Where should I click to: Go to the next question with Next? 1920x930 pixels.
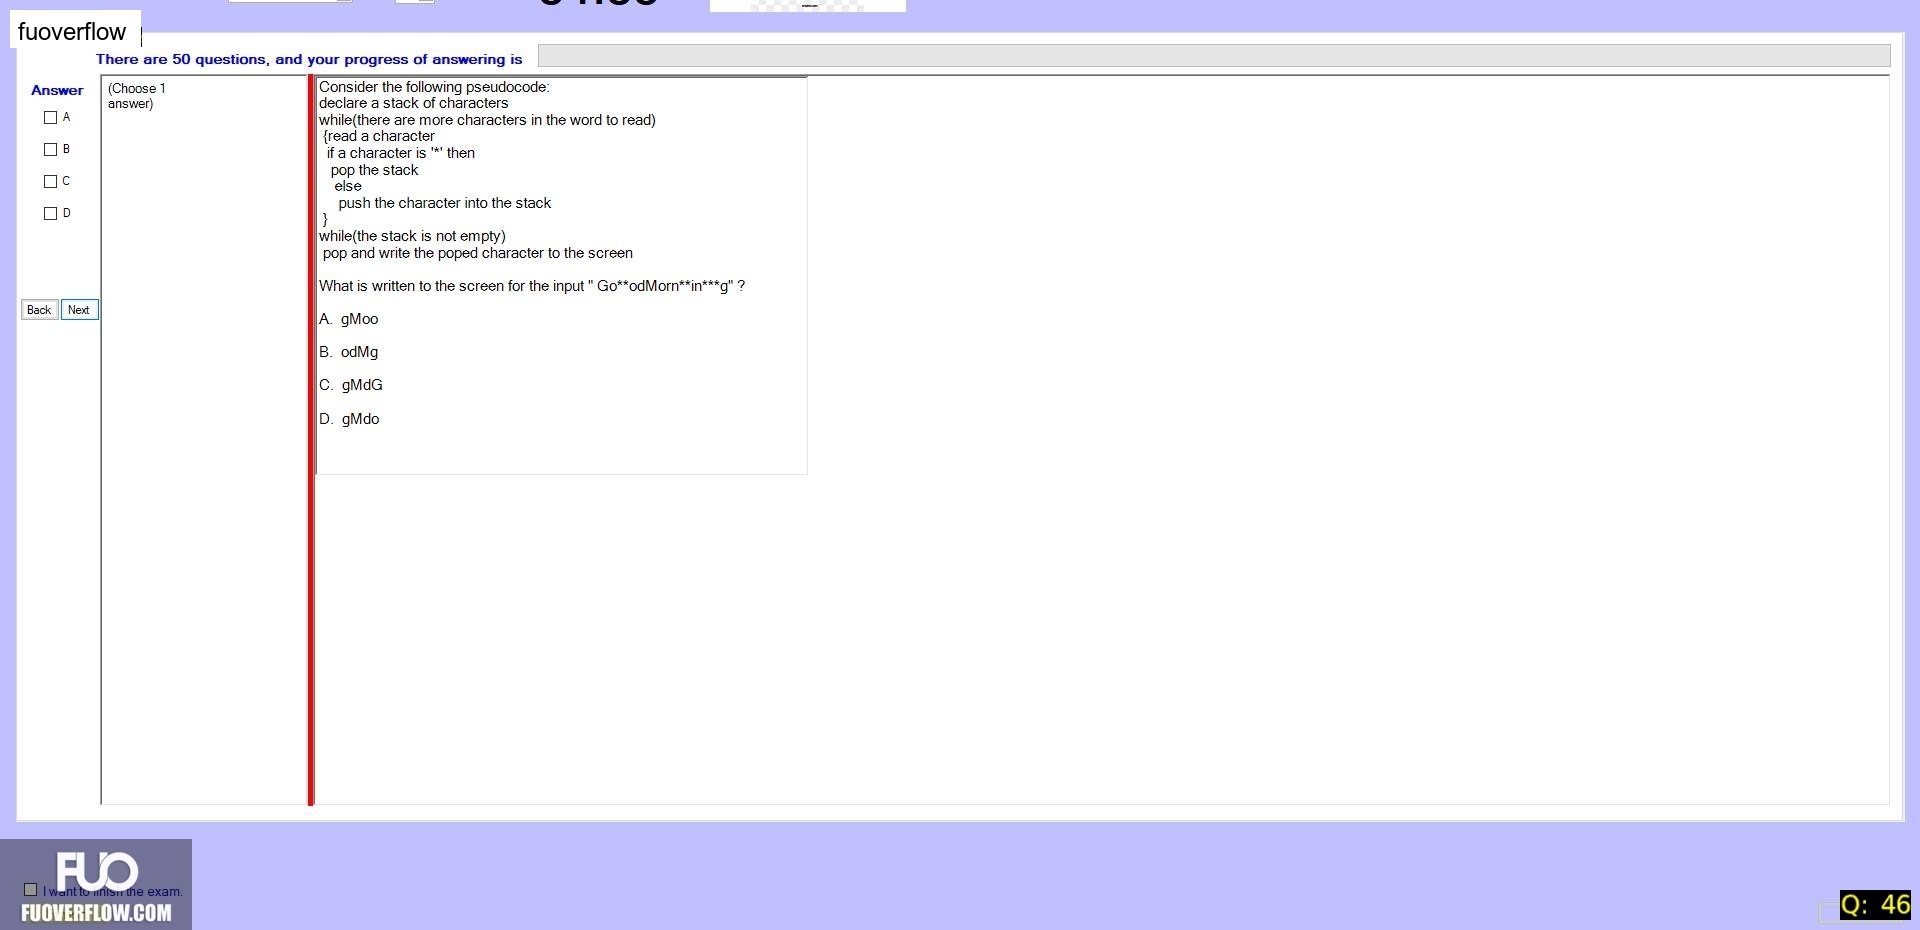click(x=79, y=310)
